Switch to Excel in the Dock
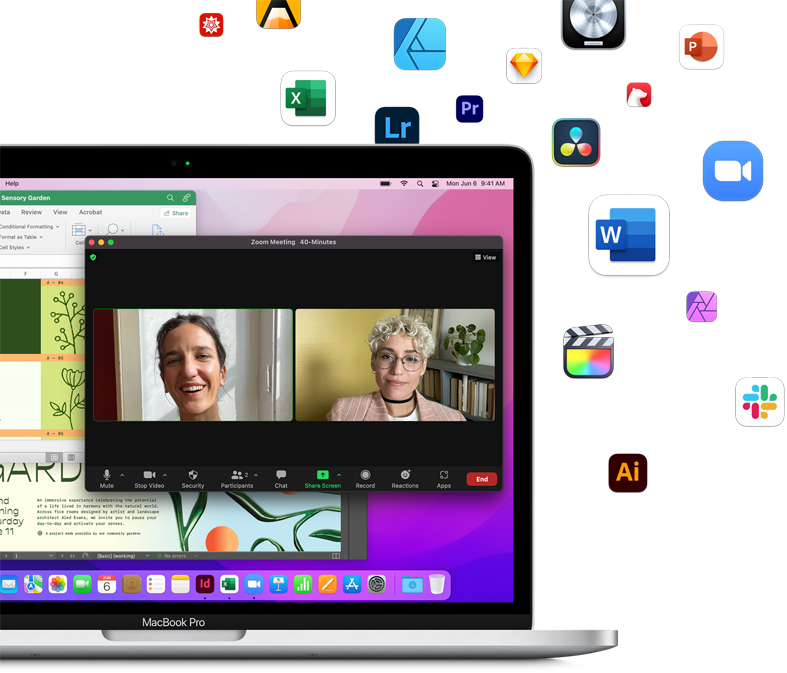This screenshot has width=787, height=673. (229, 584)
